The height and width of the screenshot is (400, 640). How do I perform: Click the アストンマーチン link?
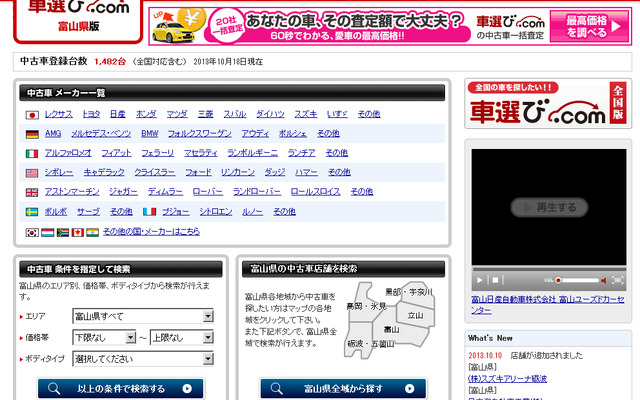click(x=72, y=192)
